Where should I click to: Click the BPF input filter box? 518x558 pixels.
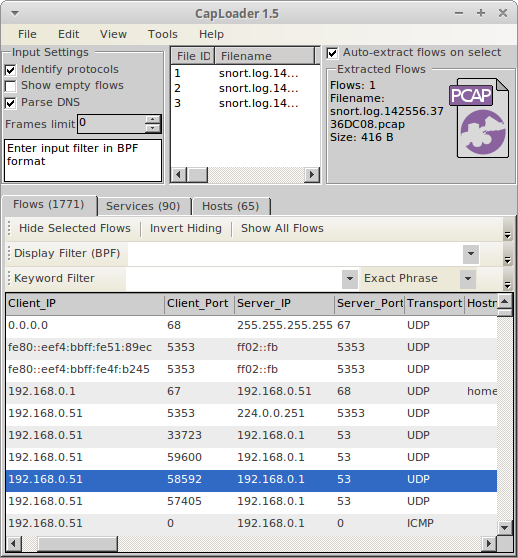tap(83, 160)
